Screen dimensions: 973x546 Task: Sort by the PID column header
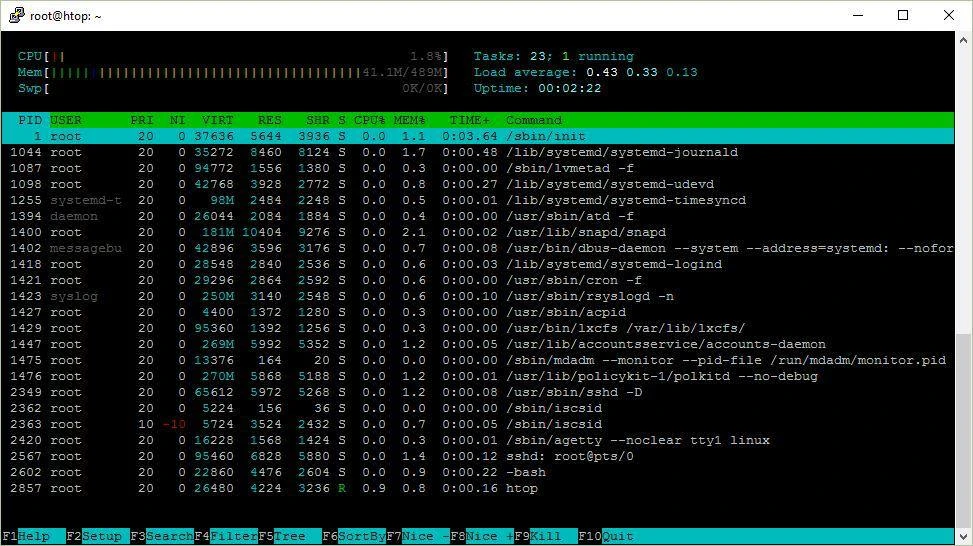click(x=30, y=120)
